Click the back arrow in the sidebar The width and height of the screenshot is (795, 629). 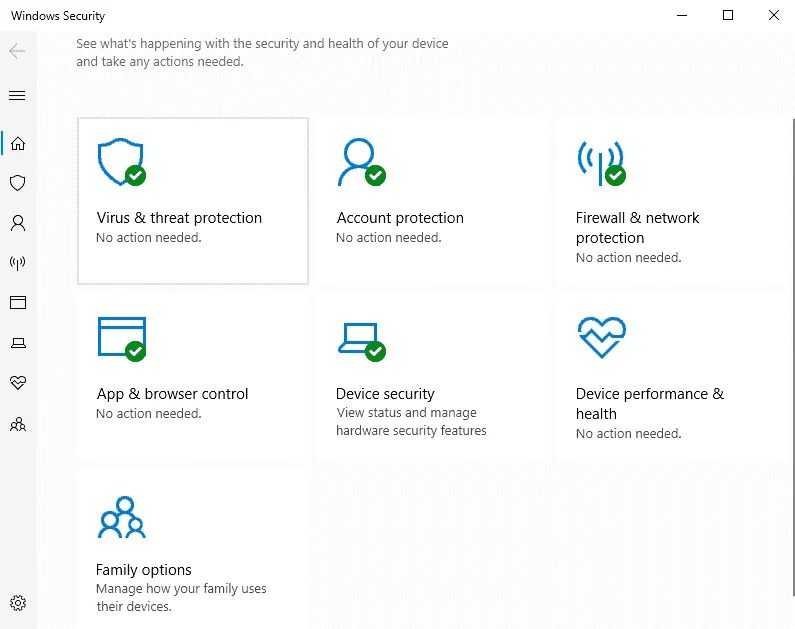17,51
